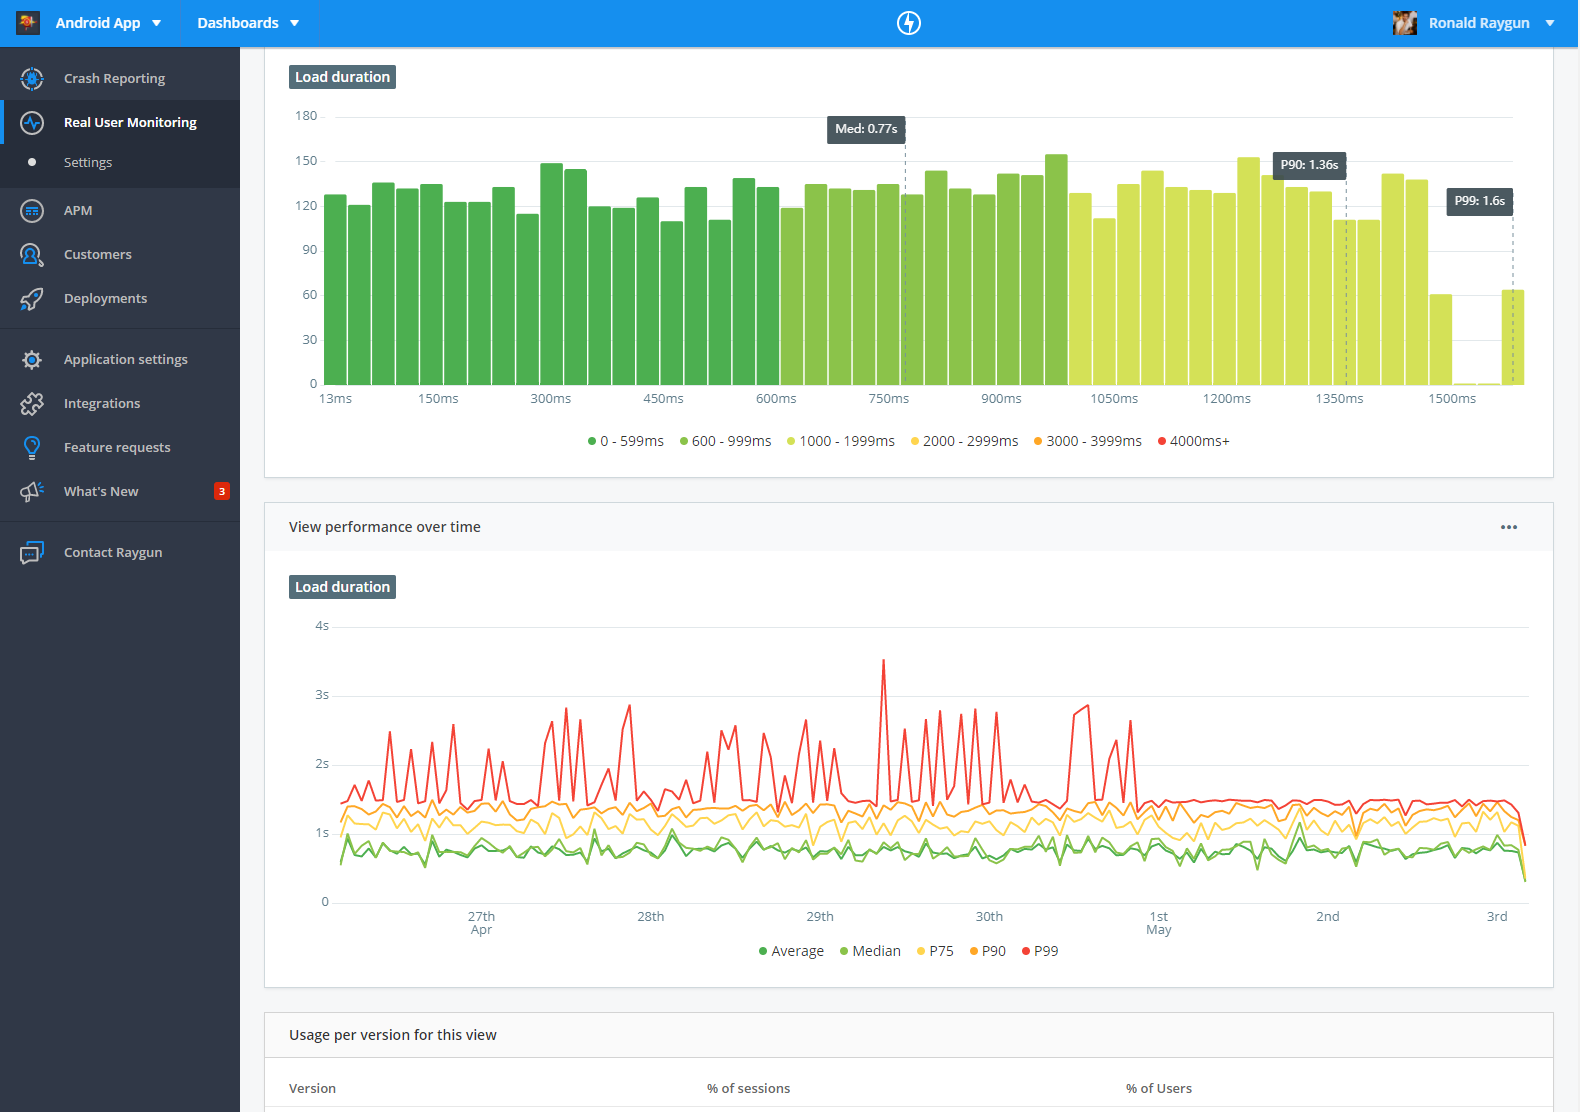Open the Contact Raygun link
Image resolution: width=1580 pixels, height=1112 pixels.
point(113,552)
